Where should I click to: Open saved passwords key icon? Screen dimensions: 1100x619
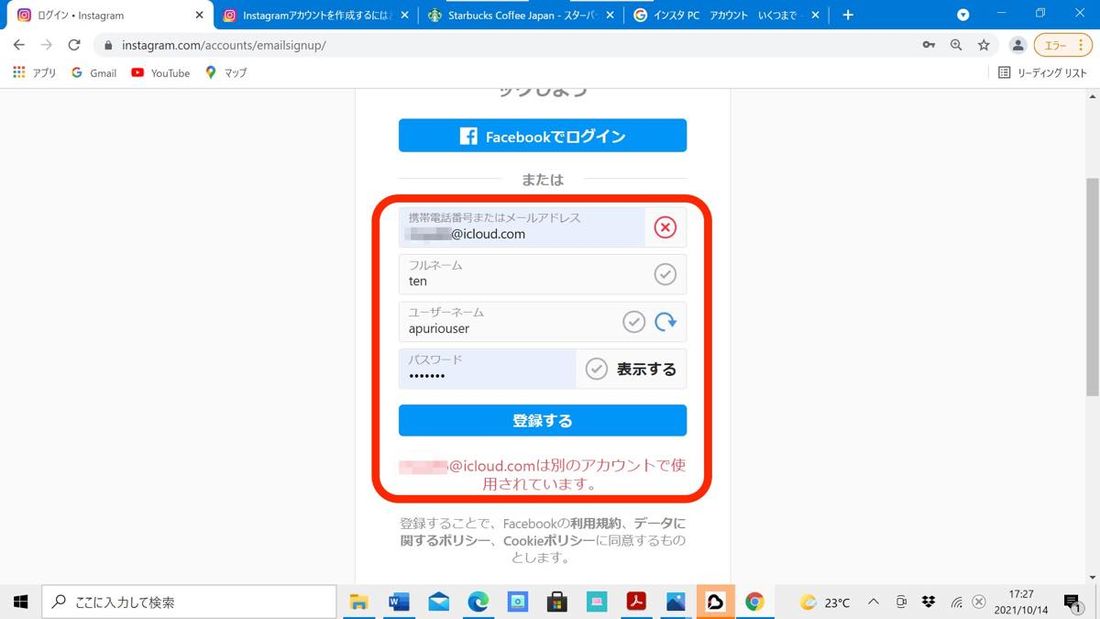click(929, 45)
